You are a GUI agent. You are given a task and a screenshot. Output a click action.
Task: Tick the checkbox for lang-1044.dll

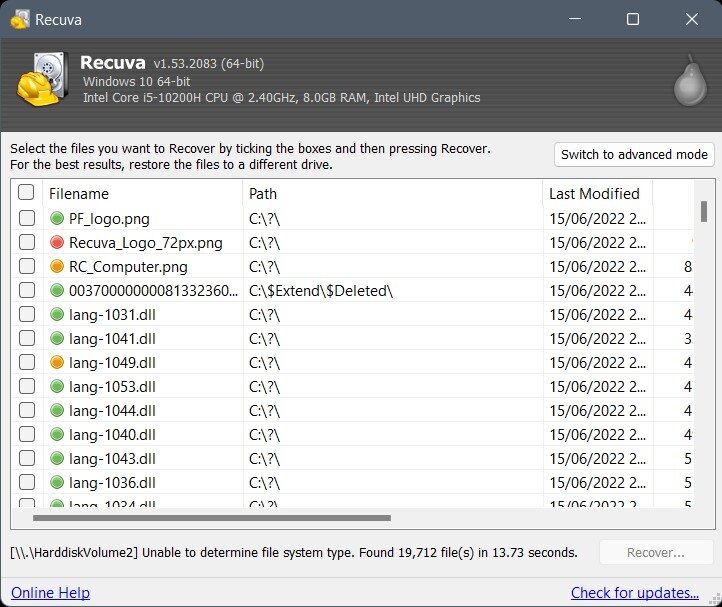pyautogui.click(x=27, y=410)
